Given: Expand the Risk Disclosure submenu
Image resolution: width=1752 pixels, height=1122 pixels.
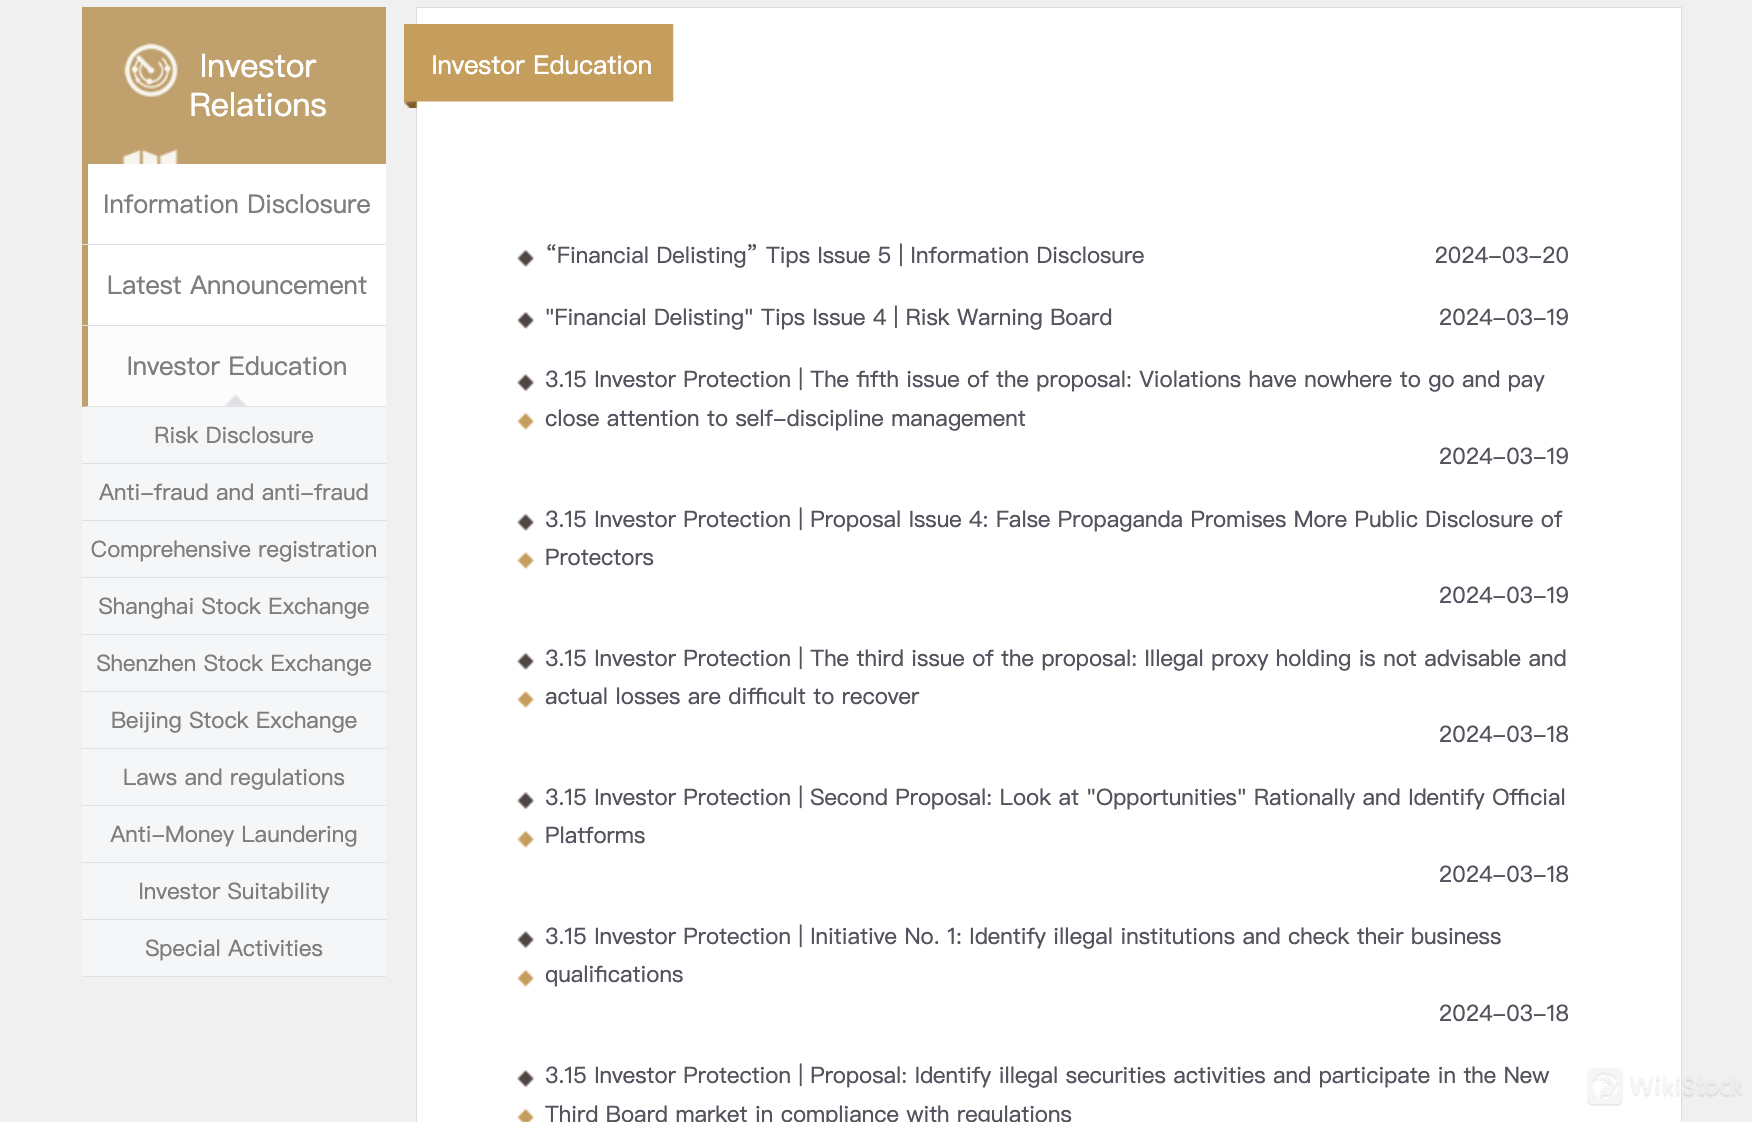Looking at the screenshot, I should (x=233, y=435).
